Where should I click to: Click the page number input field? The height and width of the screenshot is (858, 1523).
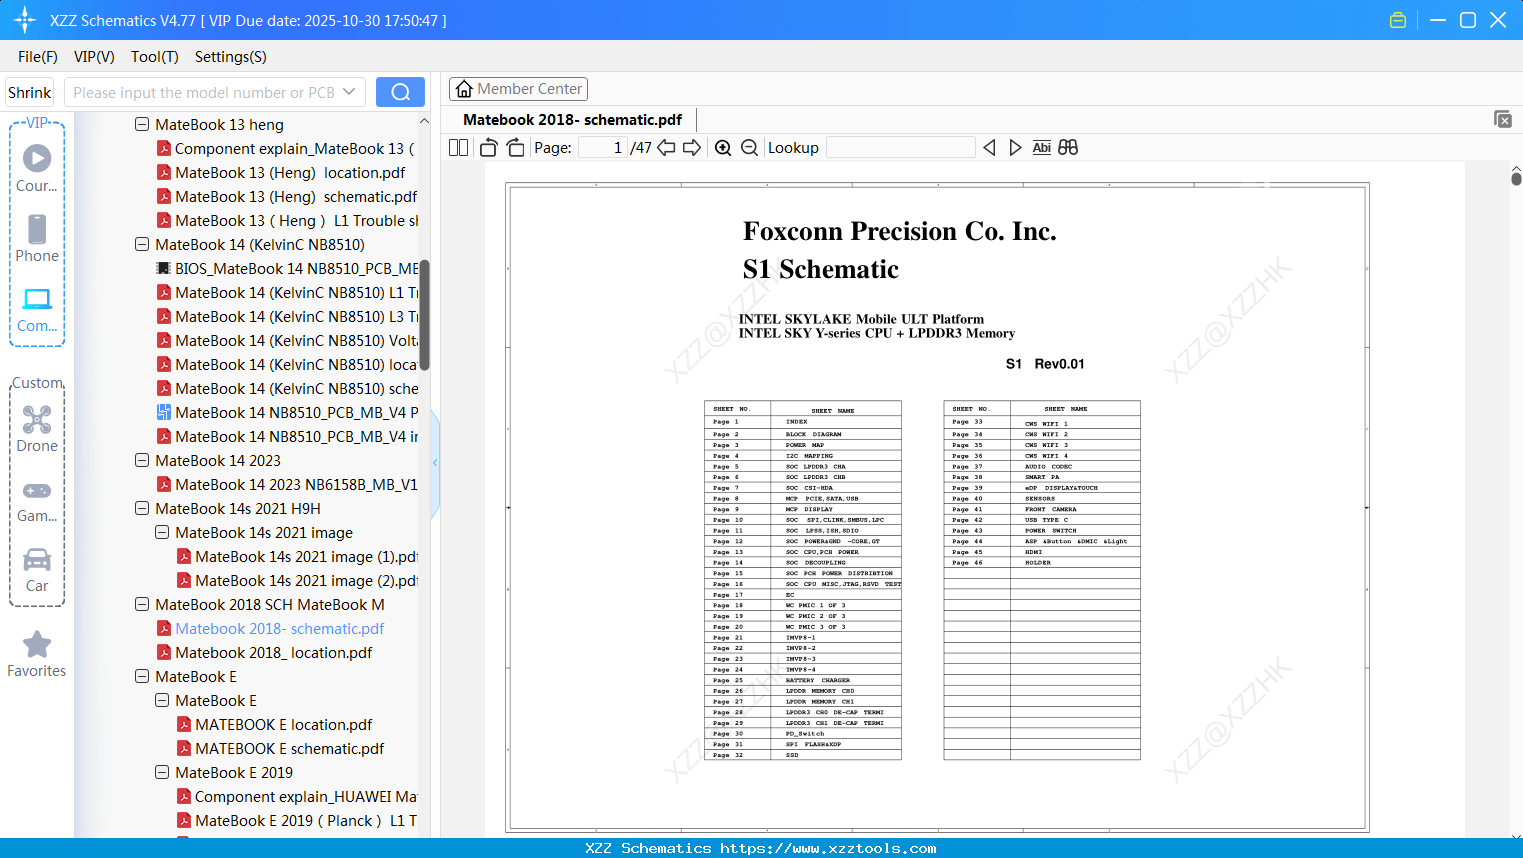pyautogui.click(x=603, y=148)
